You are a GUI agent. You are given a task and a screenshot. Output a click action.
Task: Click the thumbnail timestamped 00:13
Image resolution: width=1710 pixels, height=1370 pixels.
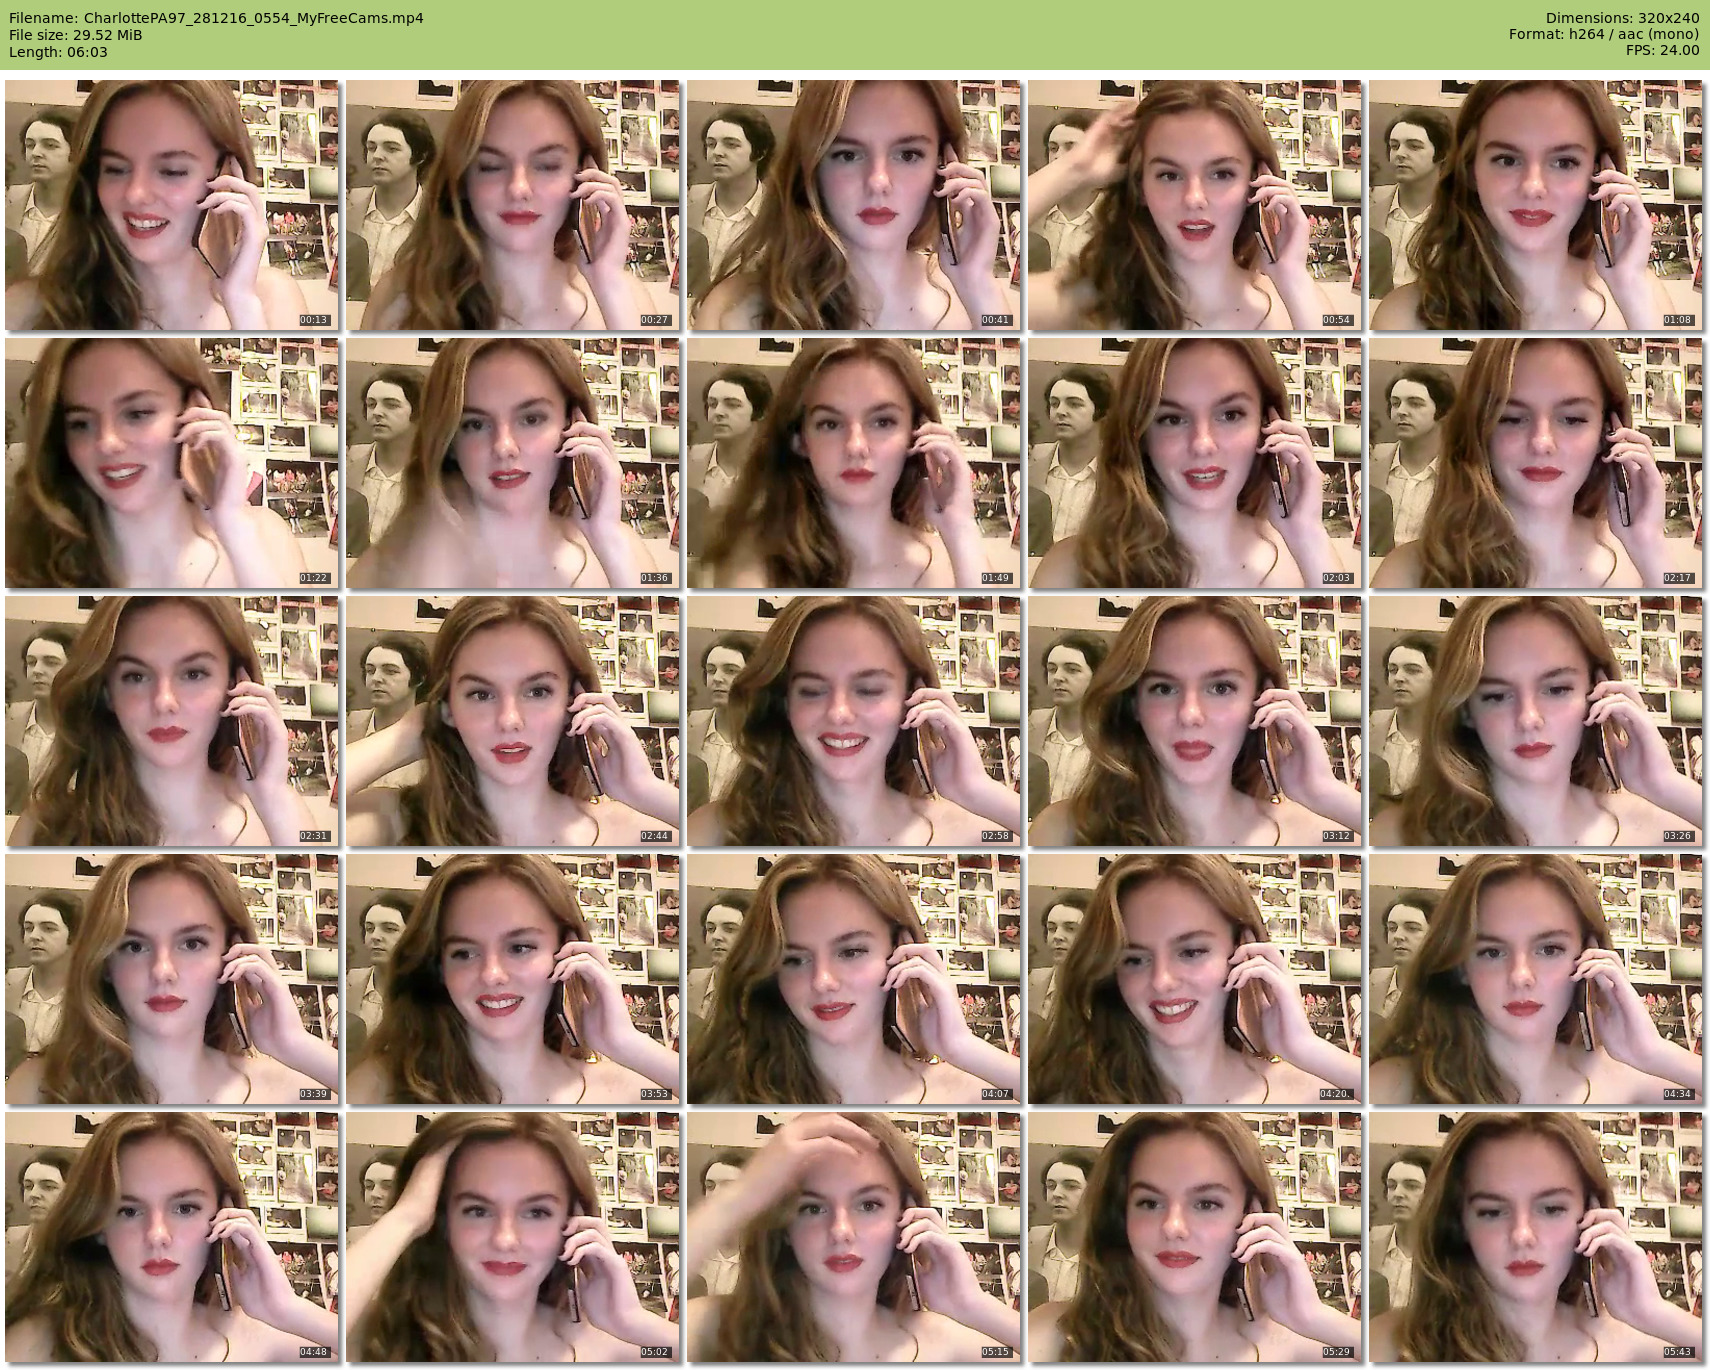click(x=172, y=205)
